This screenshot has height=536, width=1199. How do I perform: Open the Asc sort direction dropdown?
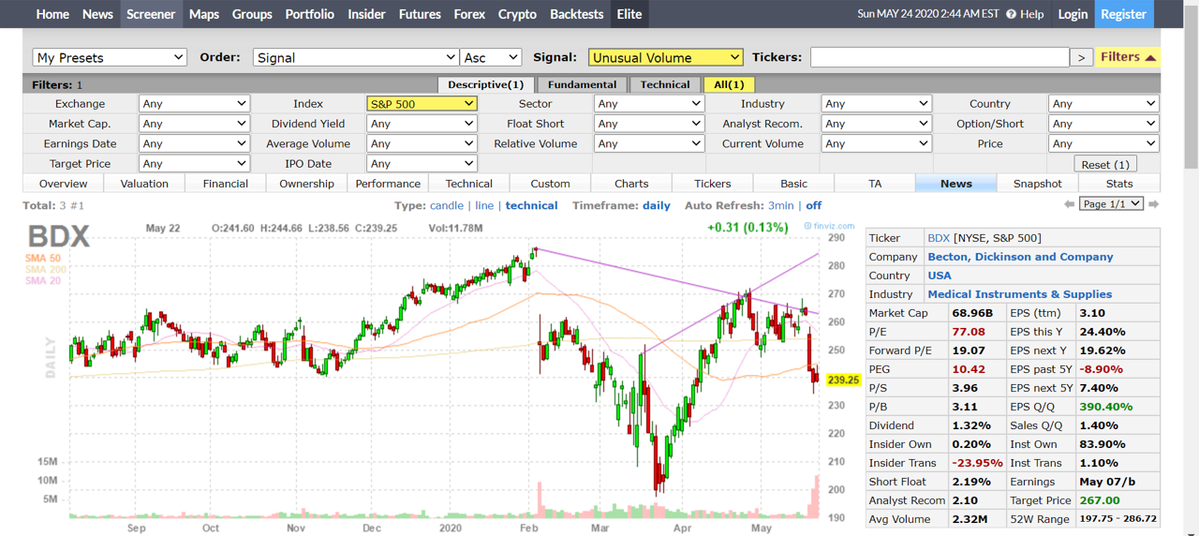491,57
